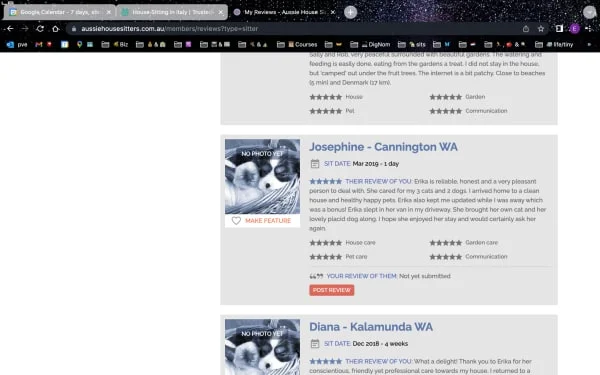Screen dimensions: 600x375
Task: Open Josephine - Cannington WA listing
Action: 383,147
